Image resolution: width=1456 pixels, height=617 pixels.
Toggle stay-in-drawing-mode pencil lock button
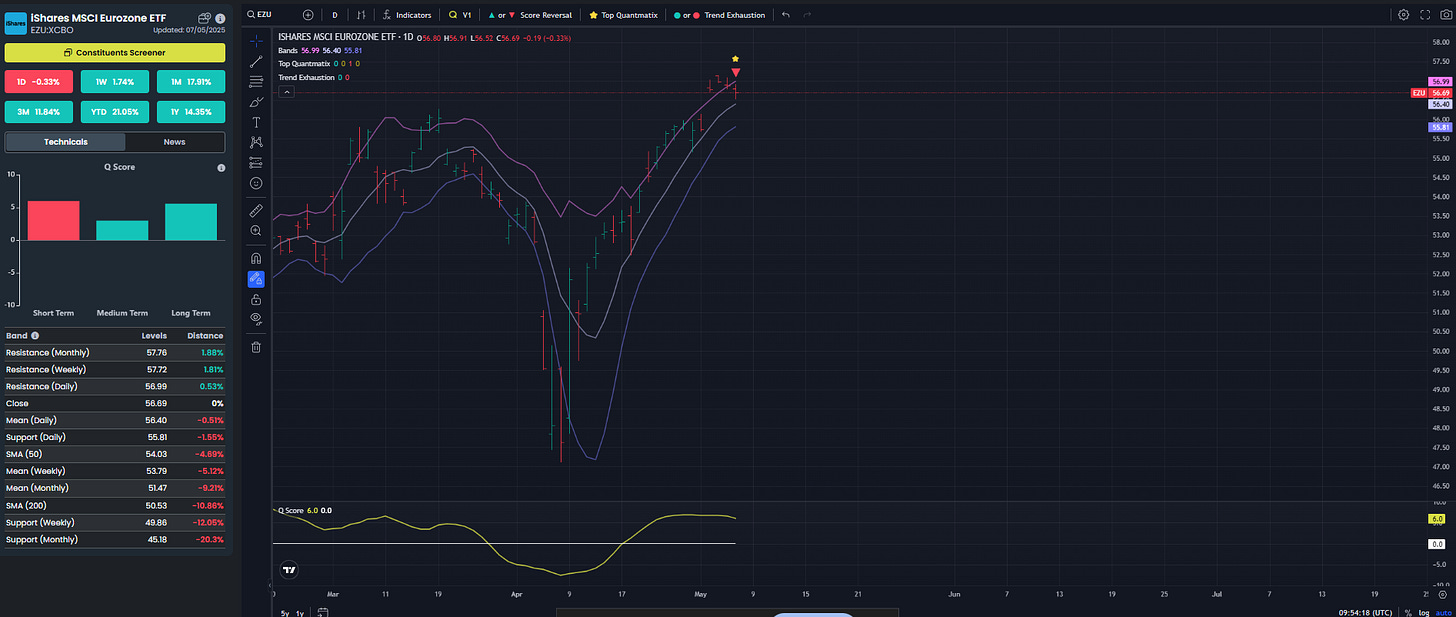pyautogui.click(x=257, y=279)
